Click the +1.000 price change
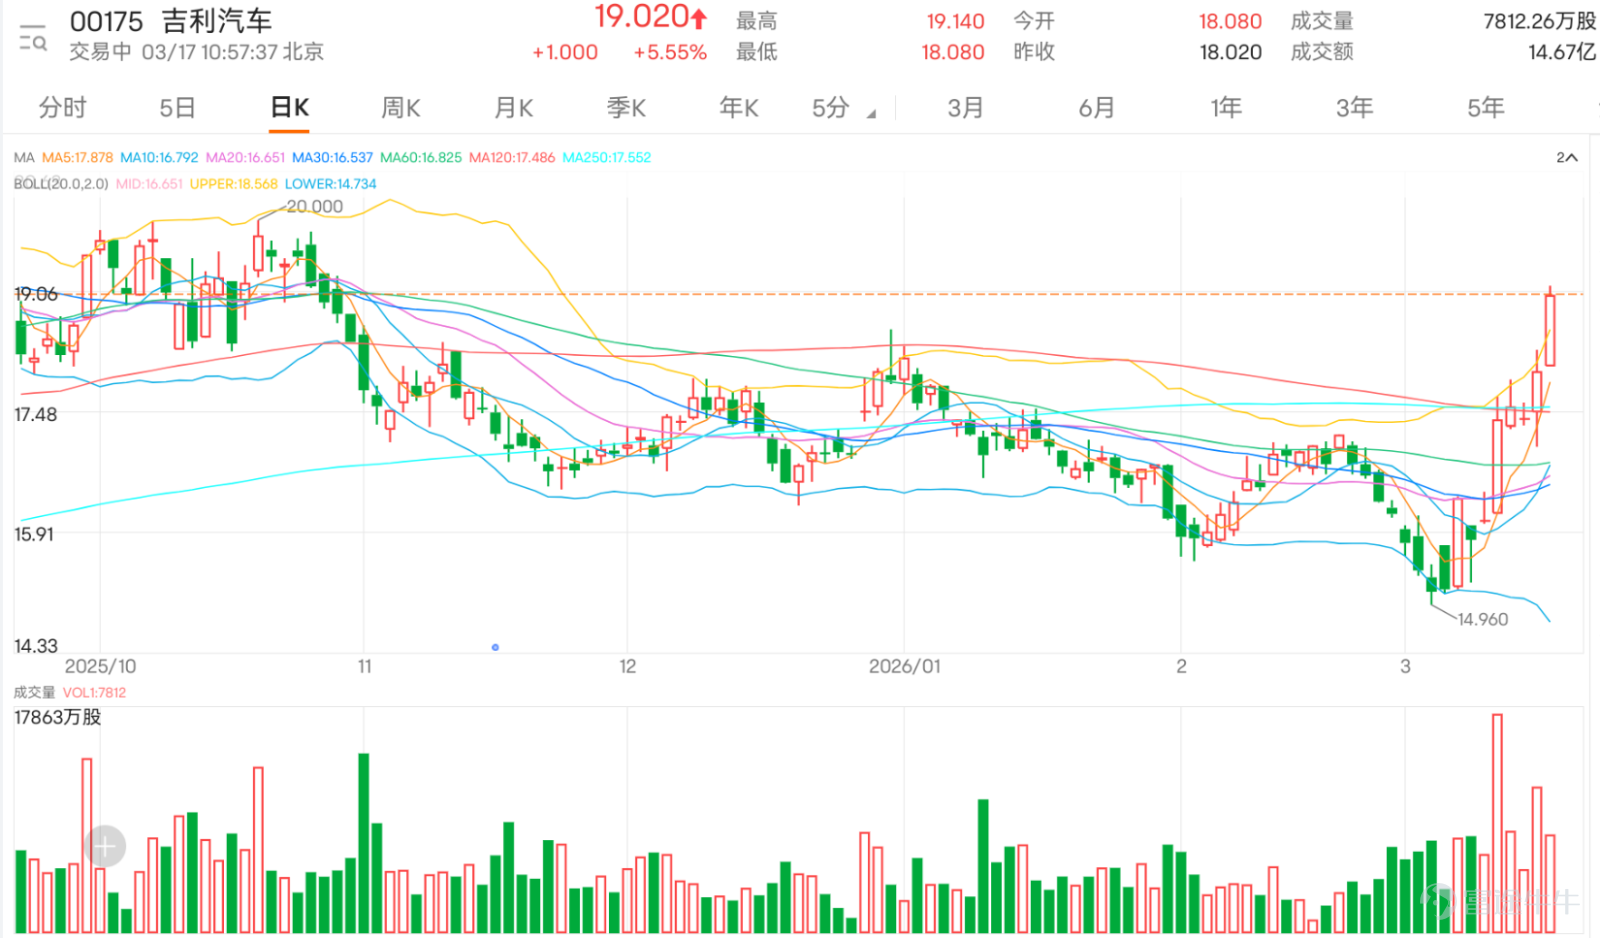The height and width of the screenshot is (938, 1600). click(565, 52)
